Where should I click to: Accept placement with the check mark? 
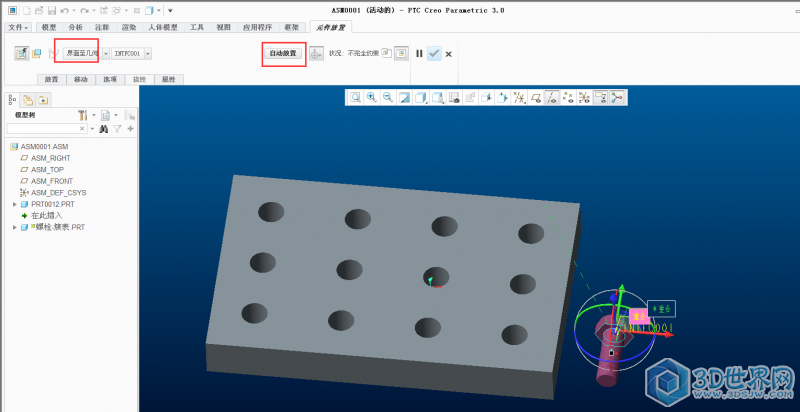coord(434,54)
